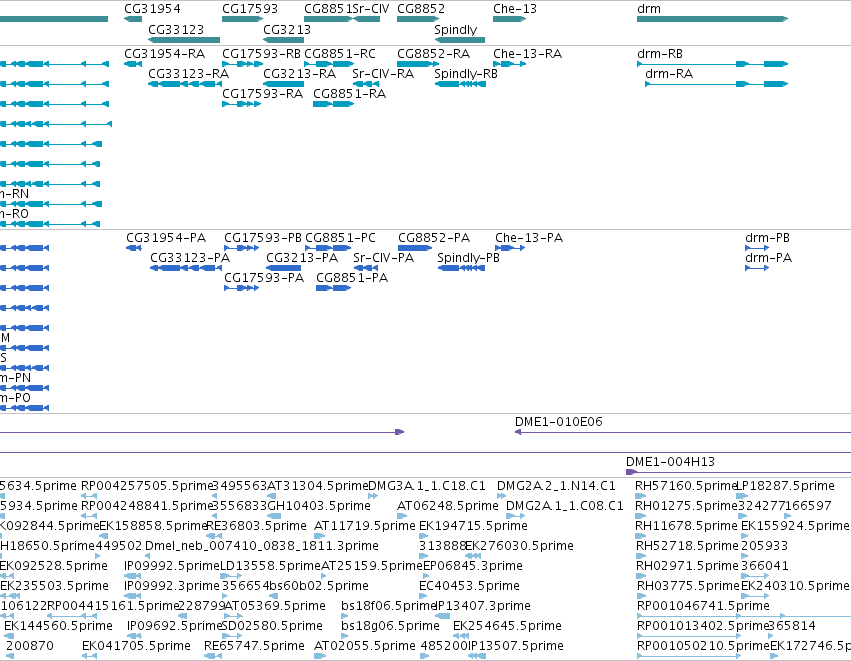Screen dimensions: 851x661
Task: Click the CG17593-PA protein glyph
Action: (x=242, y=288)
